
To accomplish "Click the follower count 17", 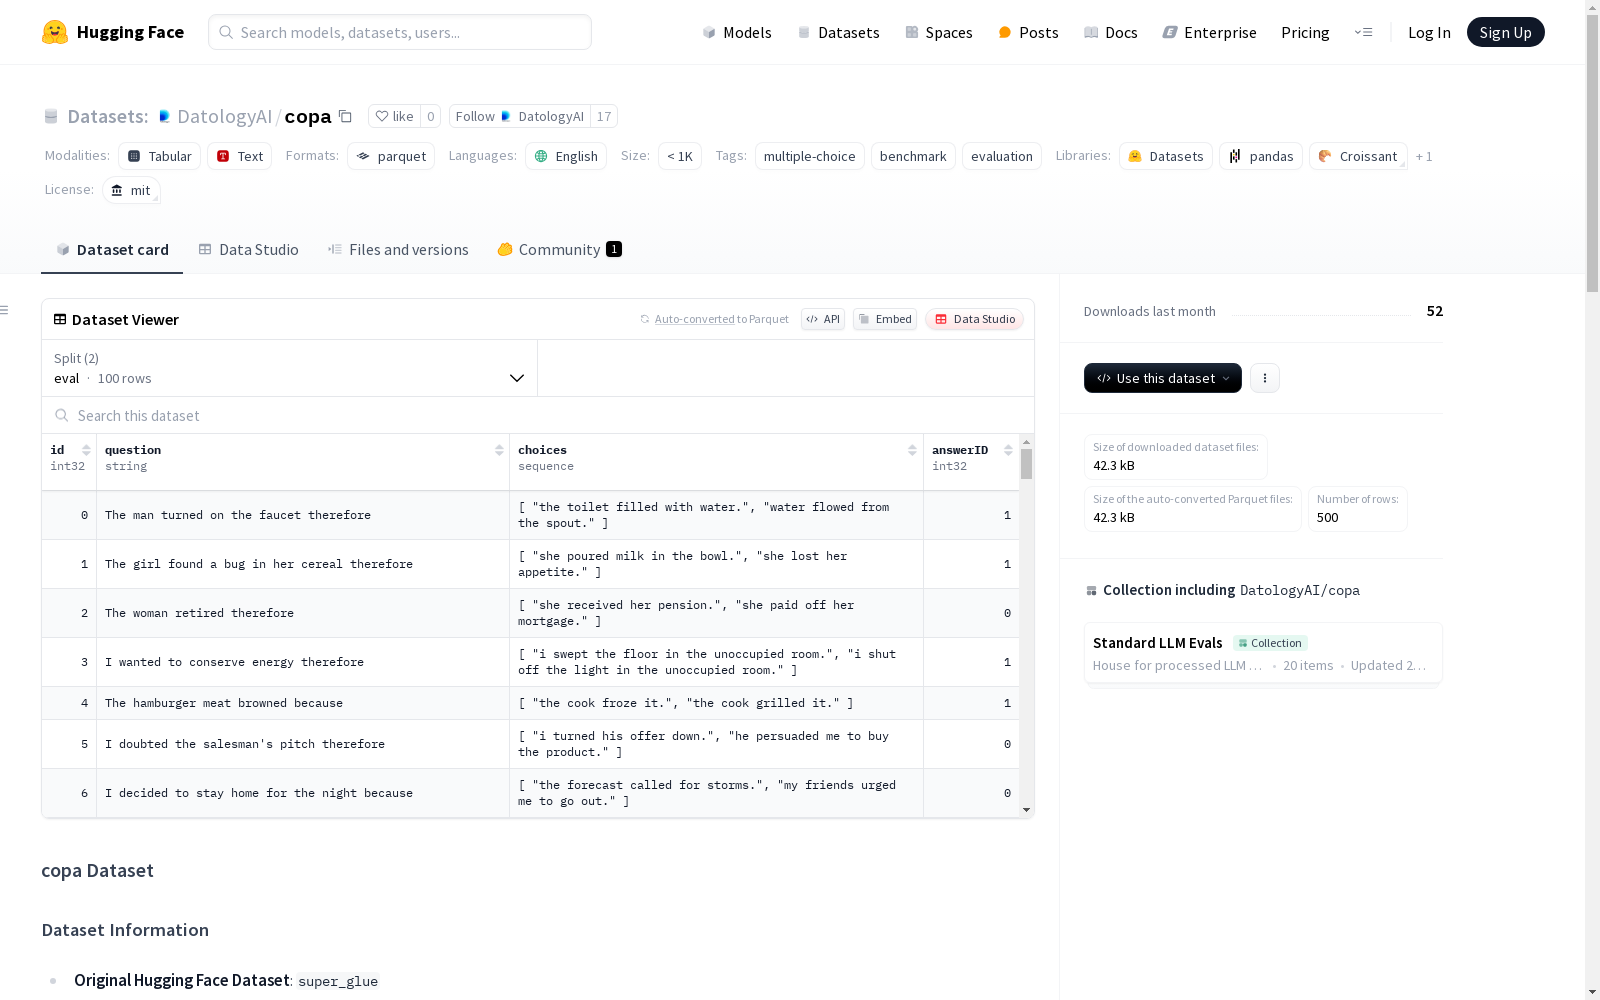I will pos(604,116).
